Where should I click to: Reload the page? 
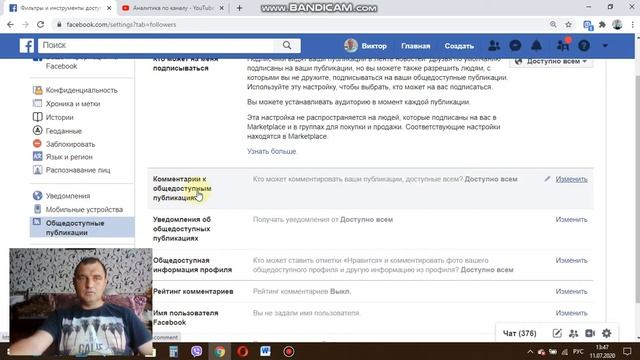pyautogui.click(x=40, y=24)
